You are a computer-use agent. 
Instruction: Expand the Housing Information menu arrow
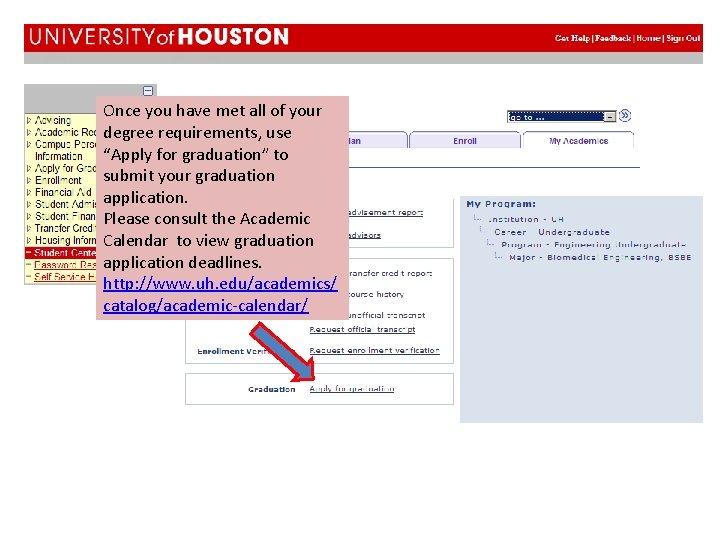click(x=29, y=240)
